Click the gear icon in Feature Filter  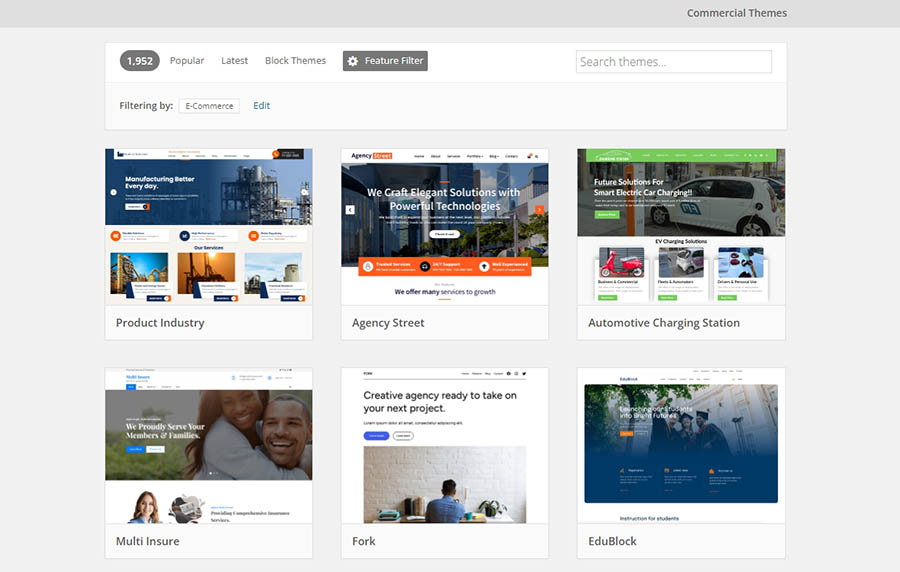pyautogui.click(x=352, y=61)
